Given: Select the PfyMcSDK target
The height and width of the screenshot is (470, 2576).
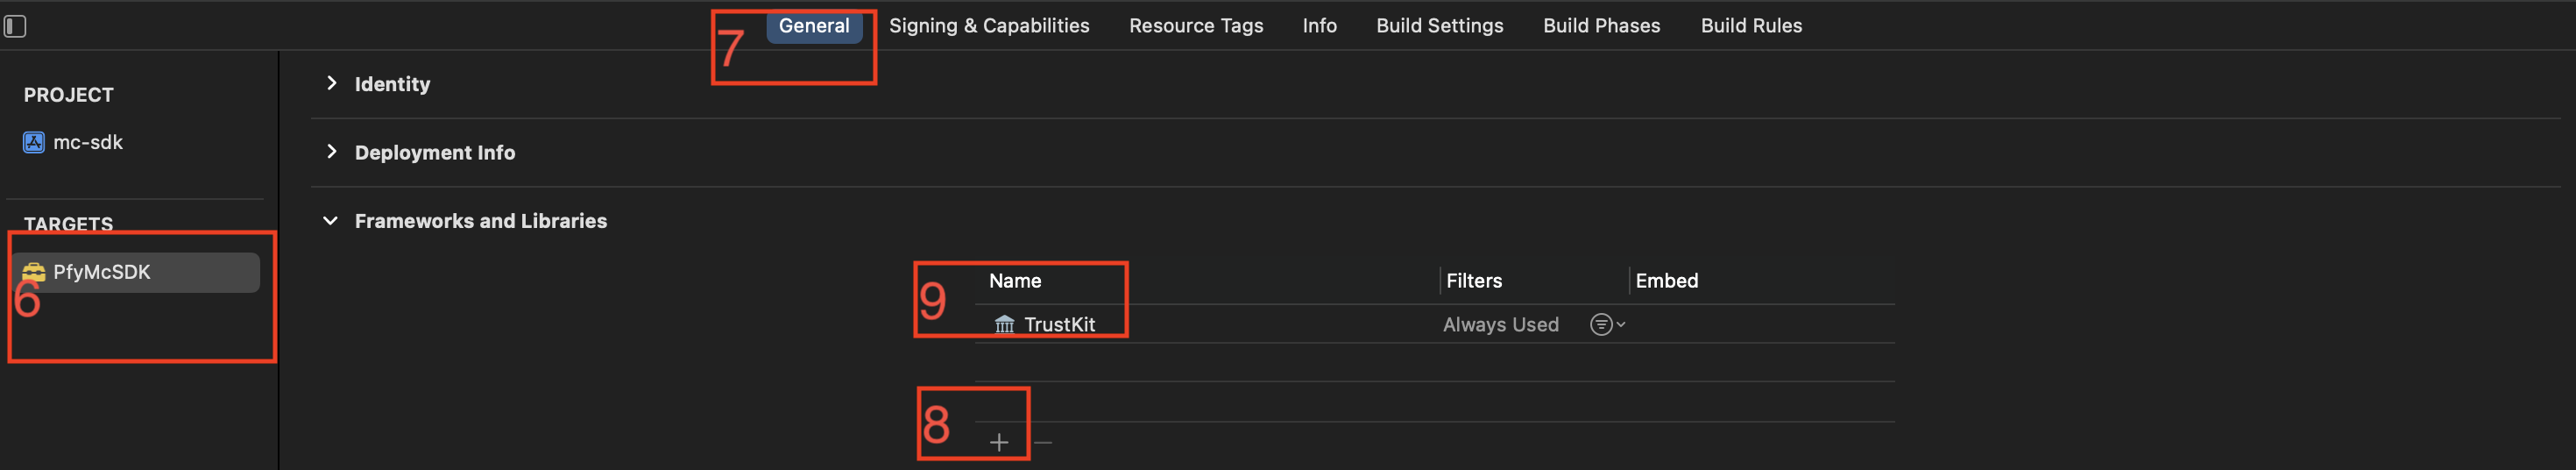Looking at the screenshot, I should 138,272.
